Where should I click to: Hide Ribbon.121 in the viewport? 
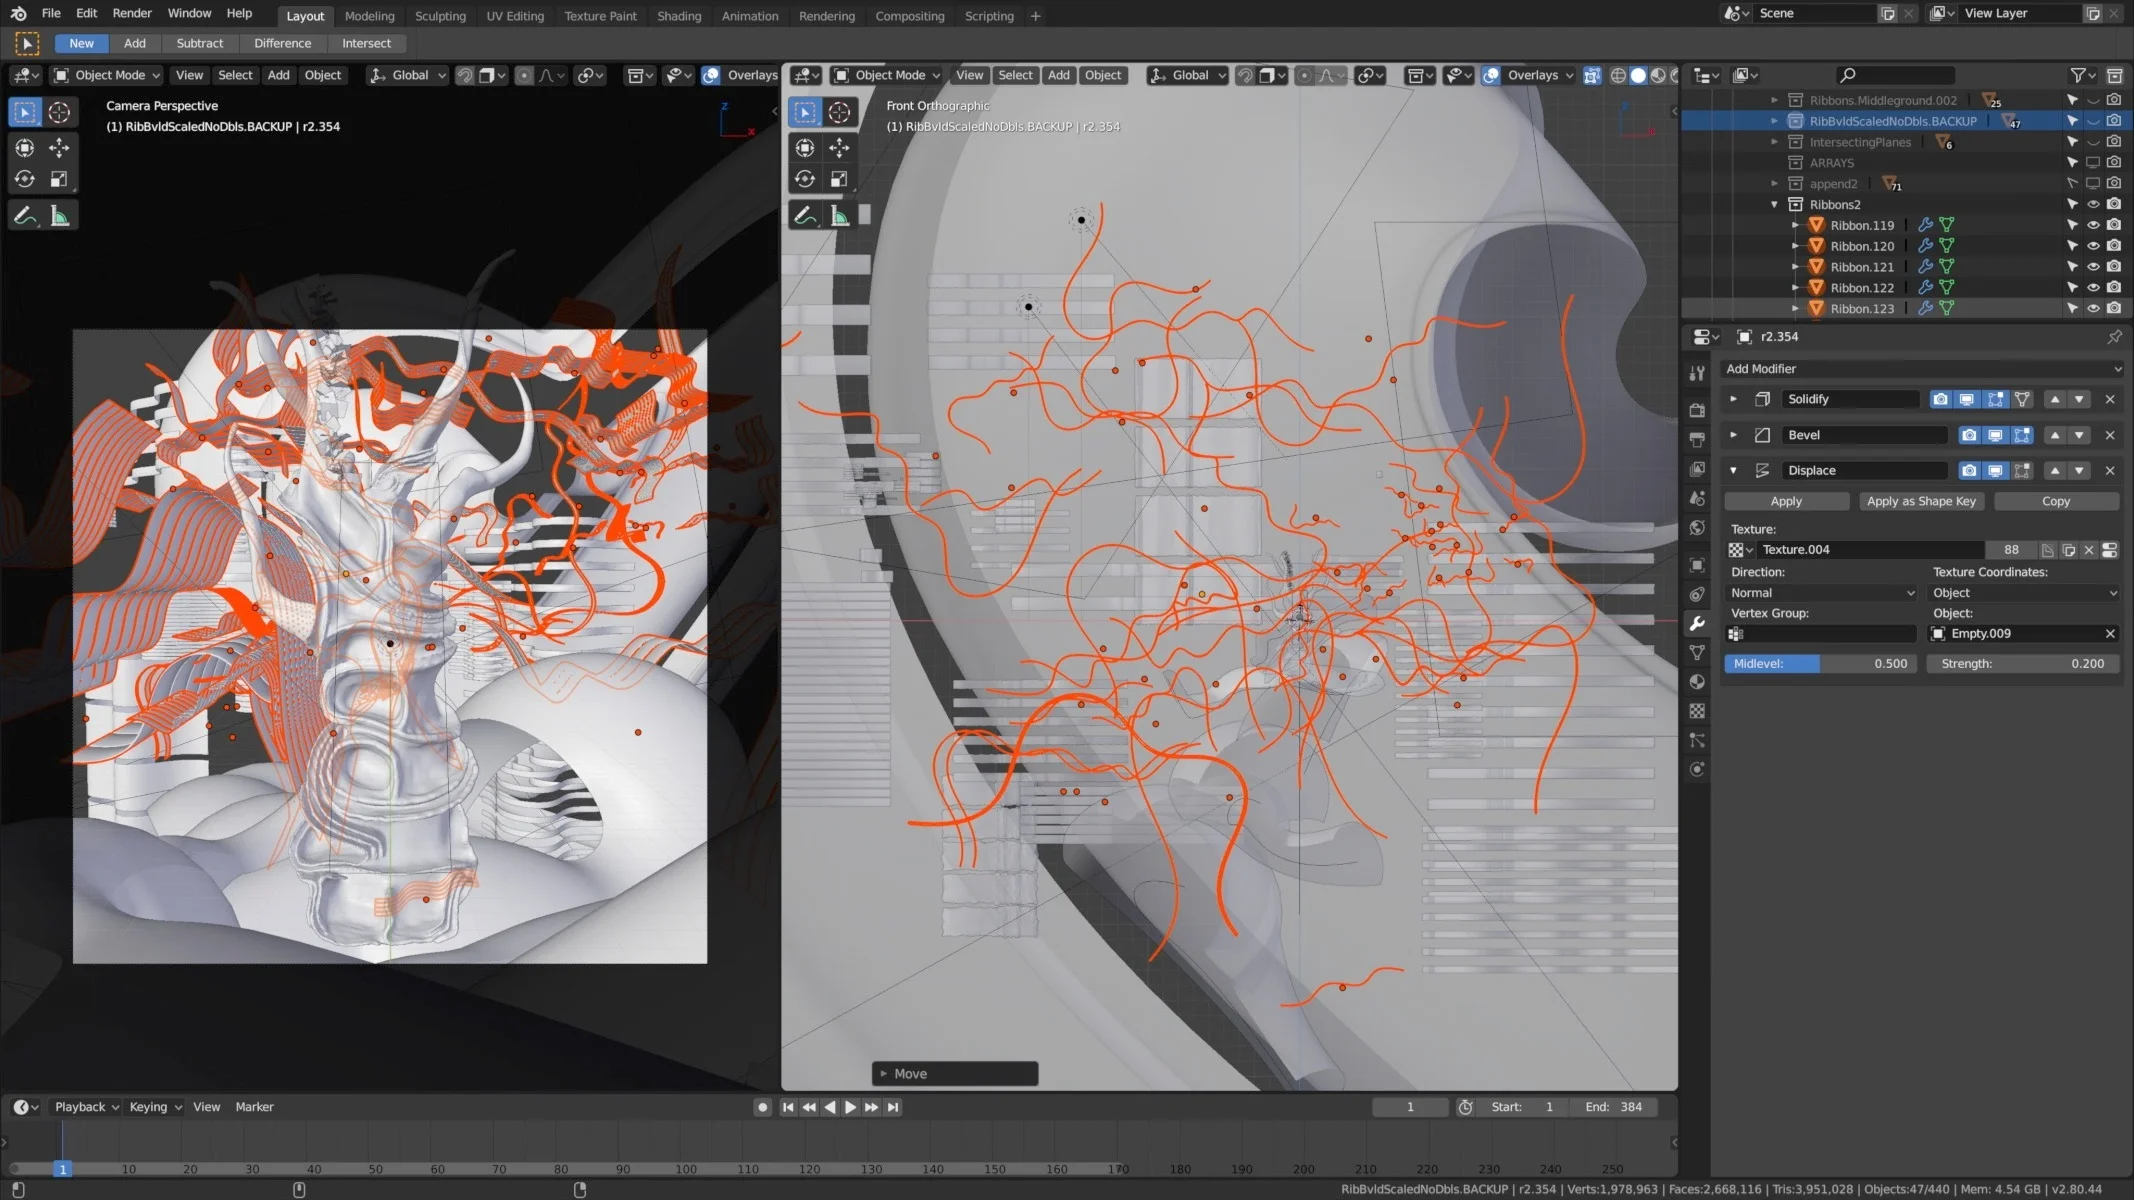(x=2092, y=267)
